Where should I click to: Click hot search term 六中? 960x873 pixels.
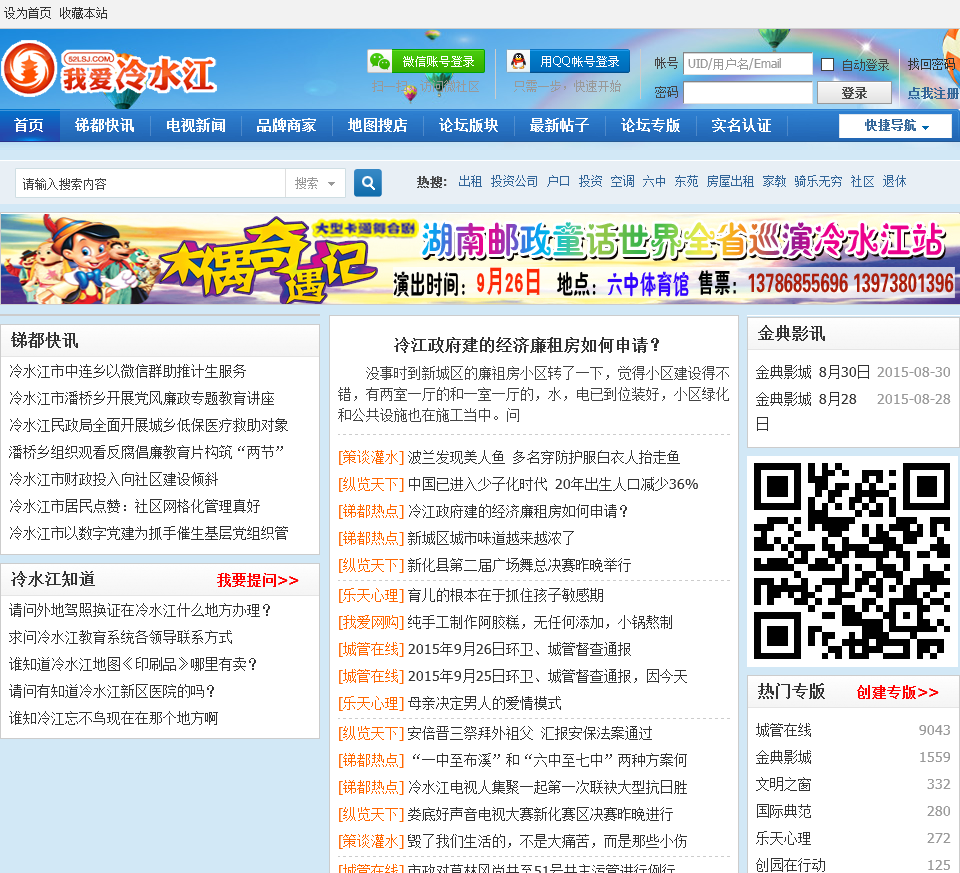coord(654,181)
